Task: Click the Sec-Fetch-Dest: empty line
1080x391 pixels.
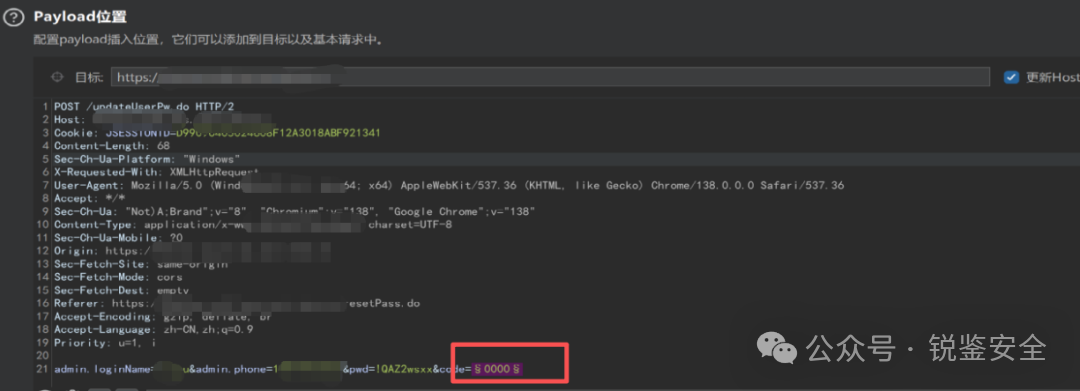Action: [x=121, y=290]
